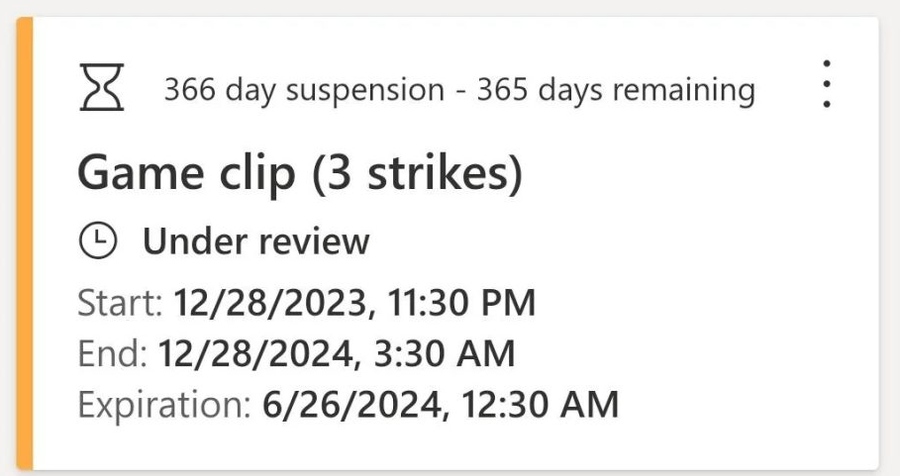Viewport: 900px width, 476px height.
Task: Click the 11:30 PM start time
Action: 462,303
